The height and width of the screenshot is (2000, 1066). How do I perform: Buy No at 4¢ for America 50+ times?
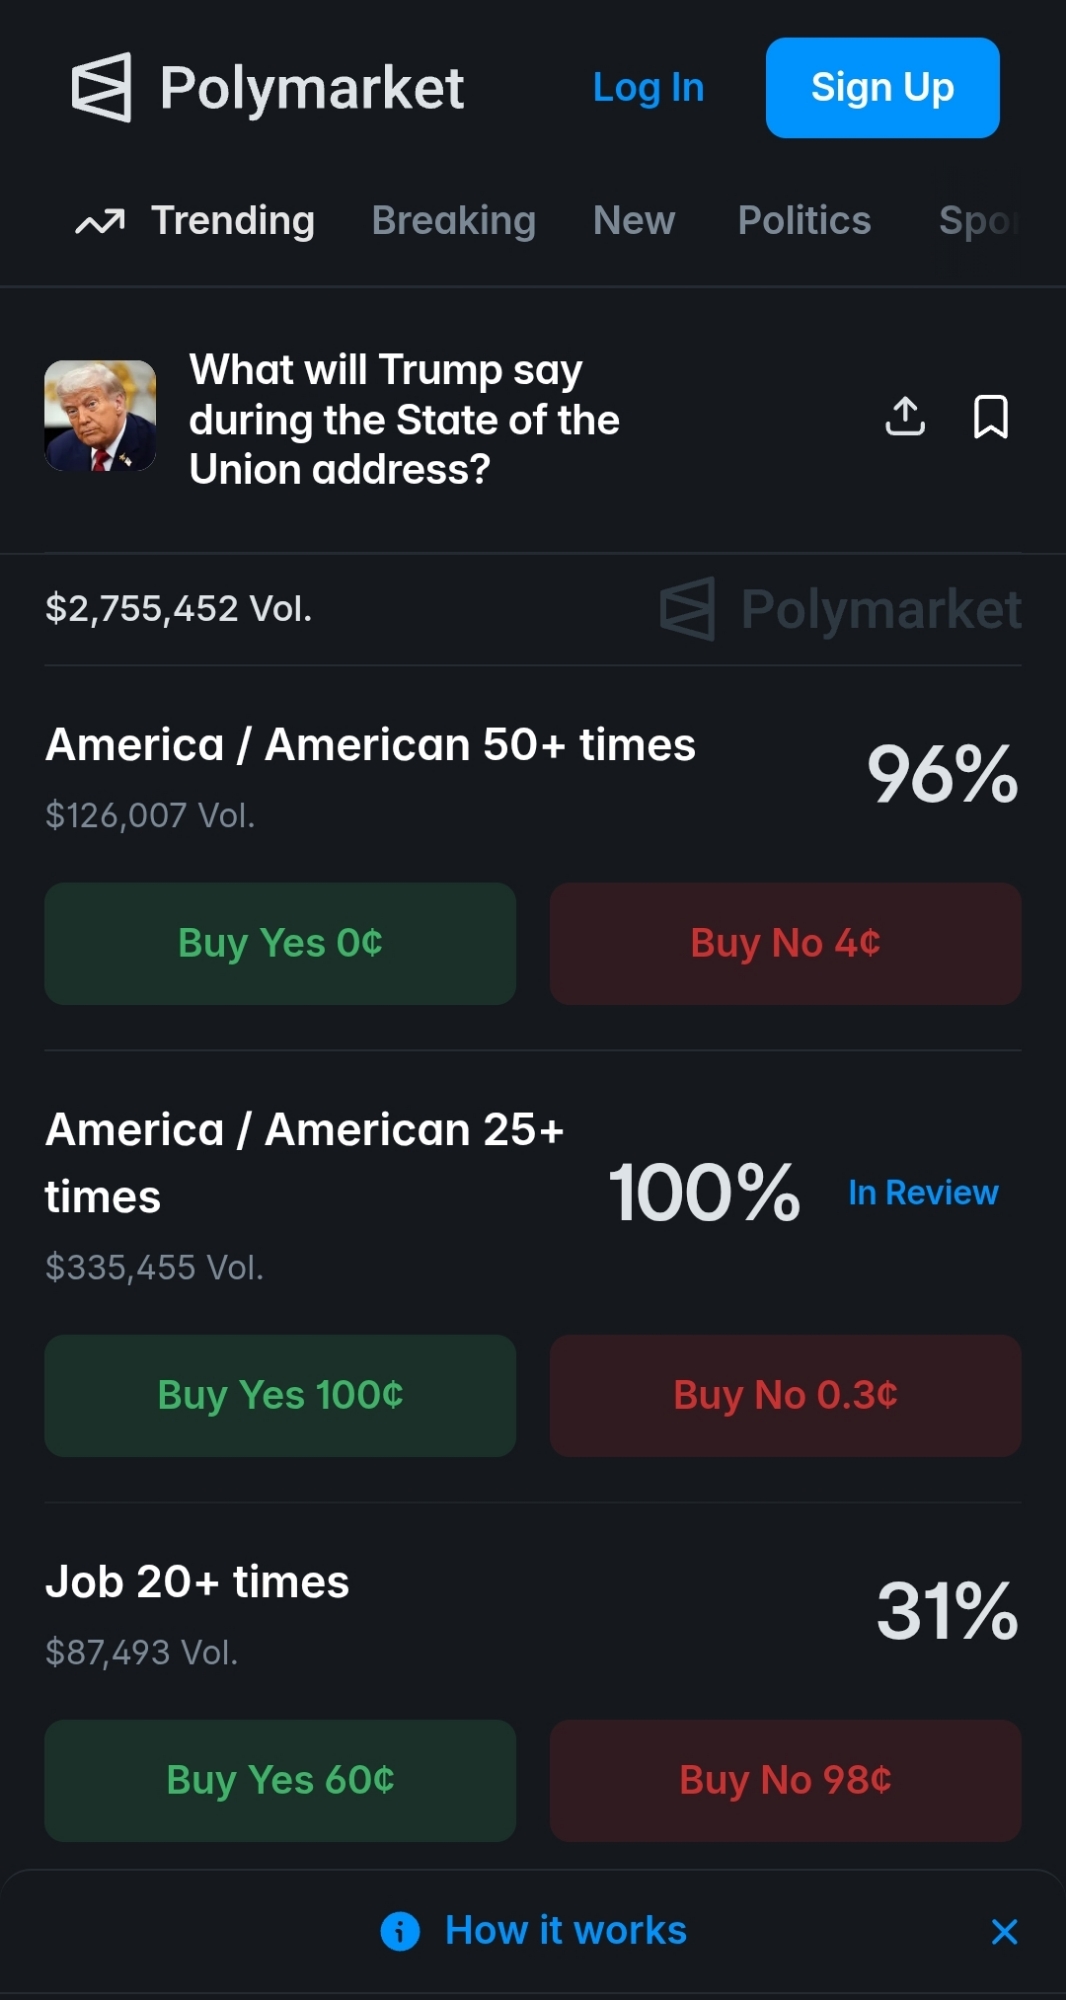[785, 943]
